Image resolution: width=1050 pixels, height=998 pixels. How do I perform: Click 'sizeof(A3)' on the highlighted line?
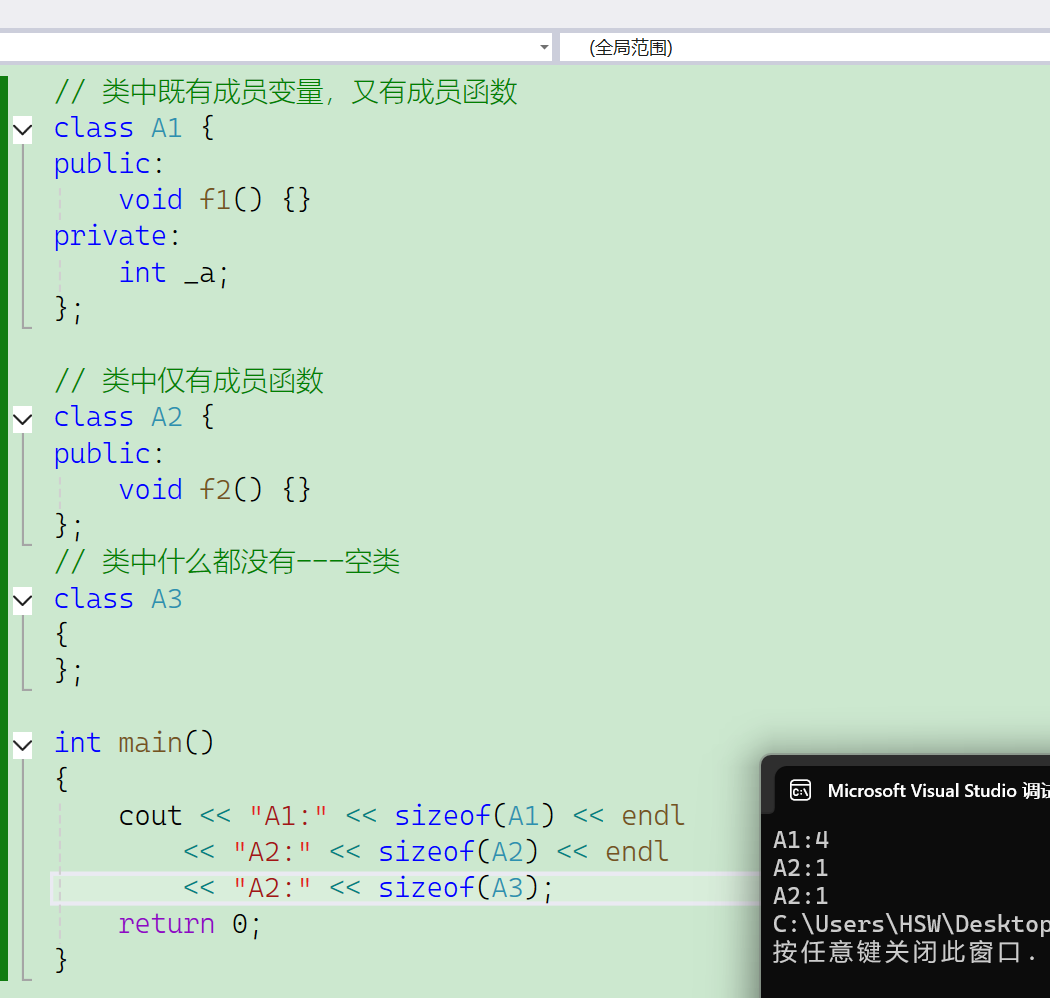[459, 888]
